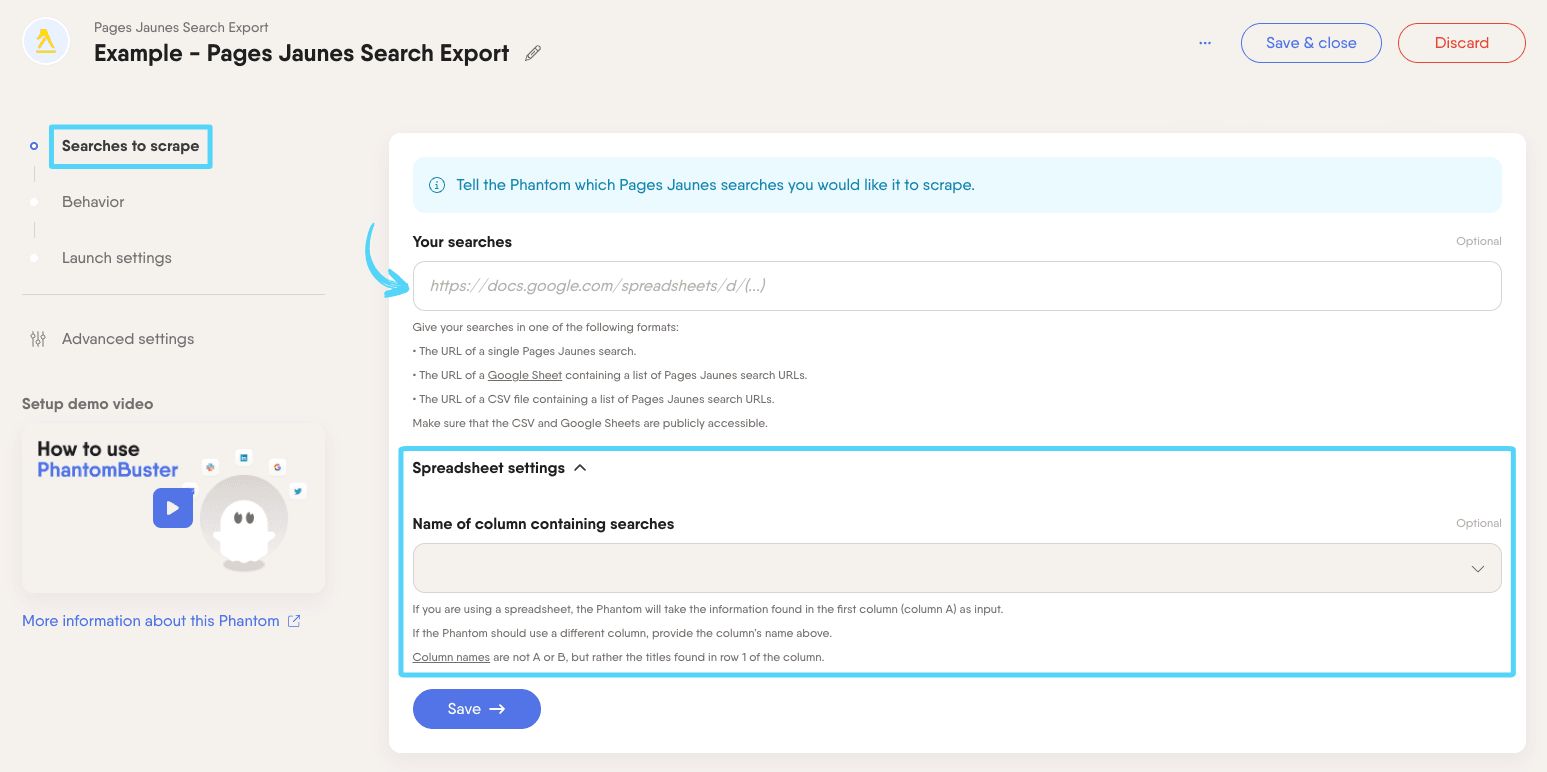1547x772 pixels.
Task: Click the Example - Pages Jaunes Search Export title
Action: 302,54
